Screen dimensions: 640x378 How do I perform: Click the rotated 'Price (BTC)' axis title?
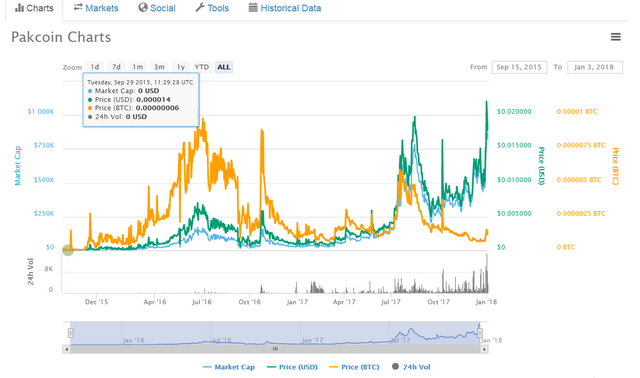click(x=616, y=166)
